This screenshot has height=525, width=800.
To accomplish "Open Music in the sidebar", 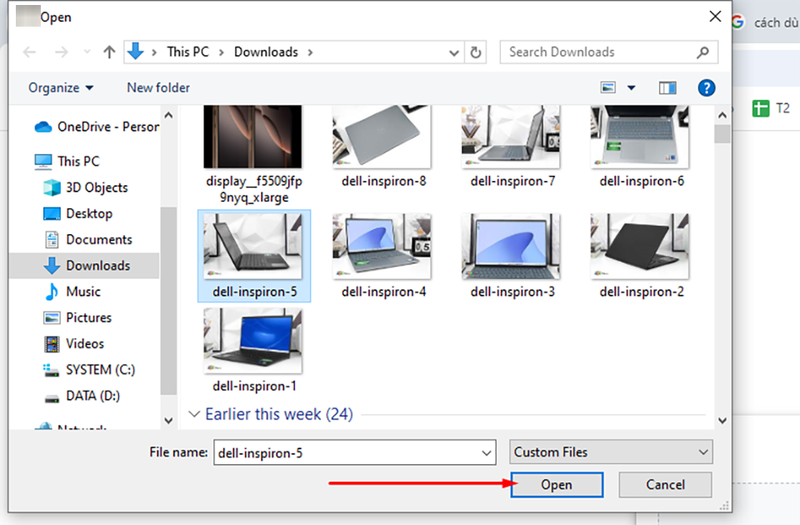I will [72, 291].
